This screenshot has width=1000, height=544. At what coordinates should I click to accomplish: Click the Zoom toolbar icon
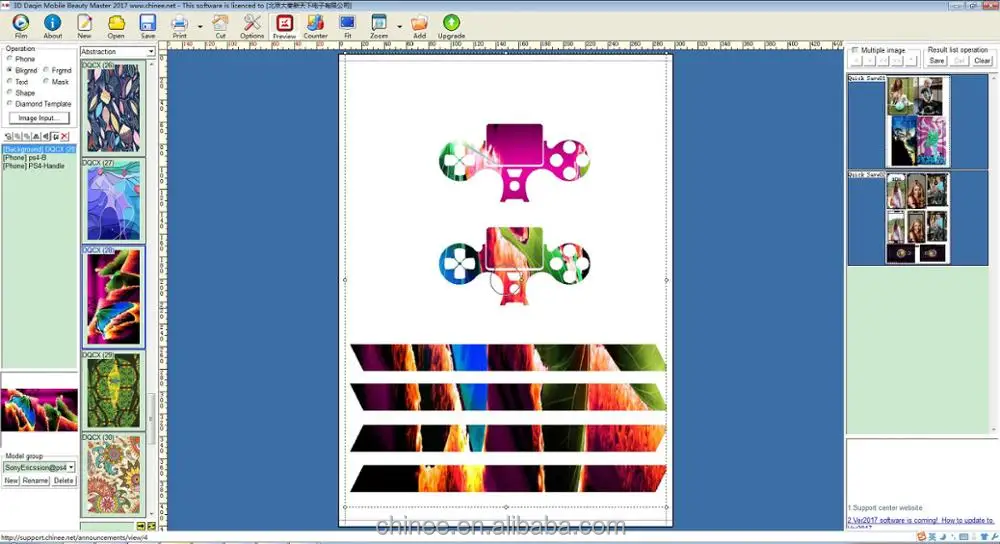(x=379, y=26)
